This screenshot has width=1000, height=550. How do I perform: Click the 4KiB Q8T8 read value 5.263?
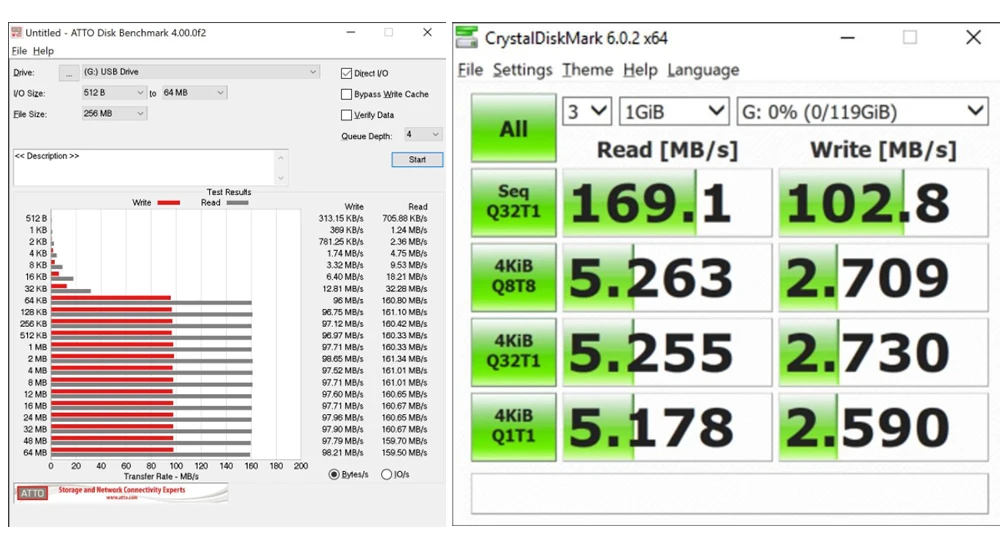(x=667, y=277)
